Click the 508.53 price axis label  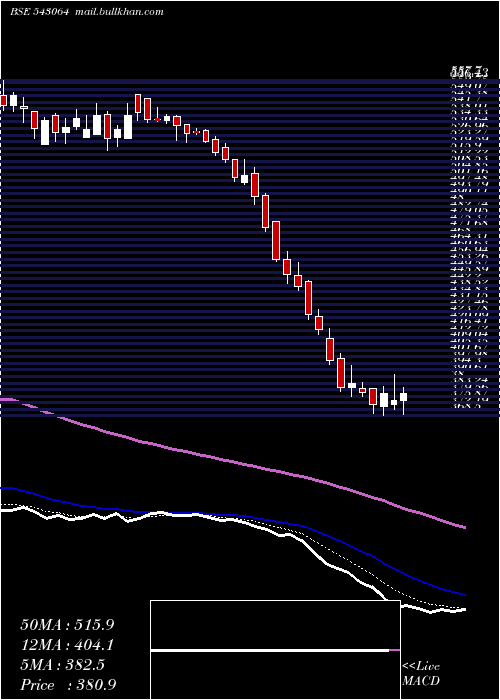click(x=469, y=158)
